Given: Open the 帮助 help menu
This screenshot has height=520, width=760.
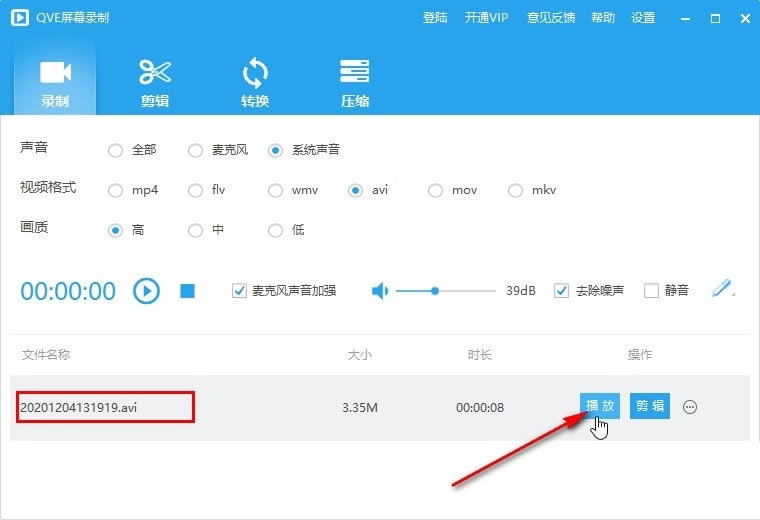Looking at the screenshot, I should click(602, 18).
